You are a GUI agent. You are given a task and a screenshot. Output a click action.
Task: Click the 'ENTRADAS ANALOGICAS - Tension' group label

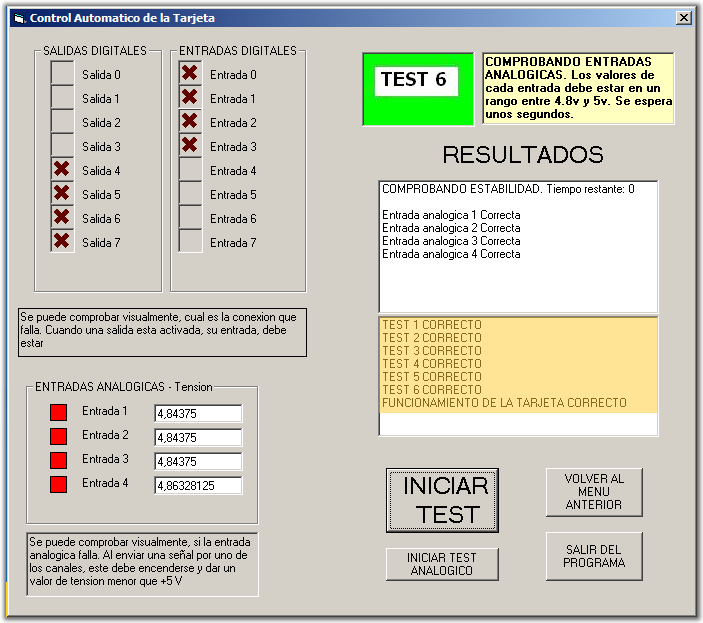(124, 387)
